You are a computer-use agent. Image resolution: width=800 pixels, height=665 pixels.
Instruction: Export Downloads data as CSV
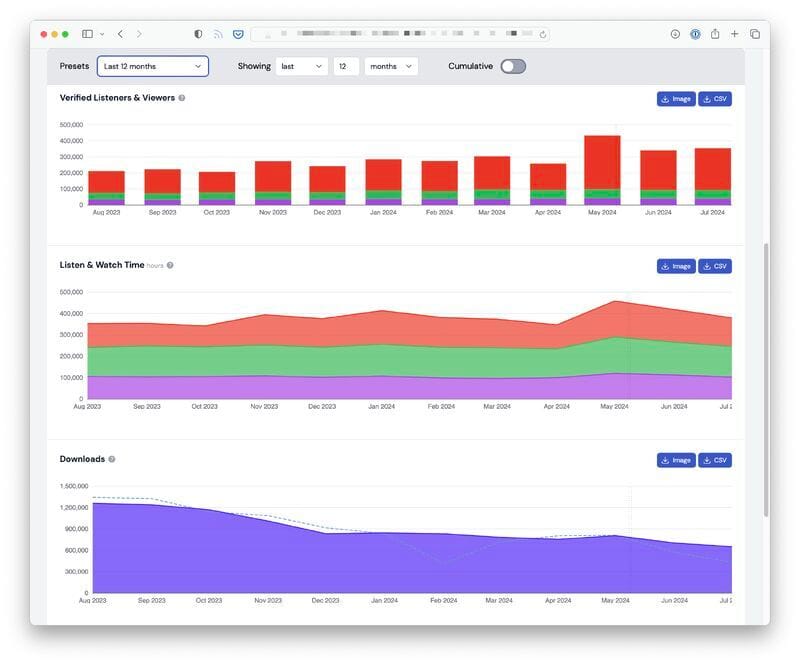(715, 460)
